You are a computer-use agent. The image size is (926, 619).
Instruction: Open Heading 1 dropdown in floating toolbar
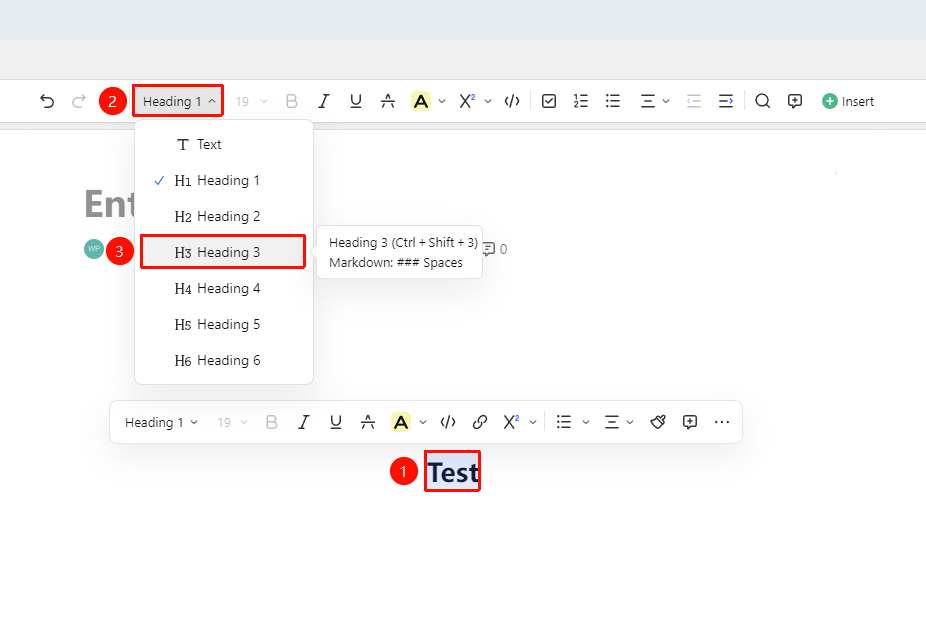(x=161, y=422)
